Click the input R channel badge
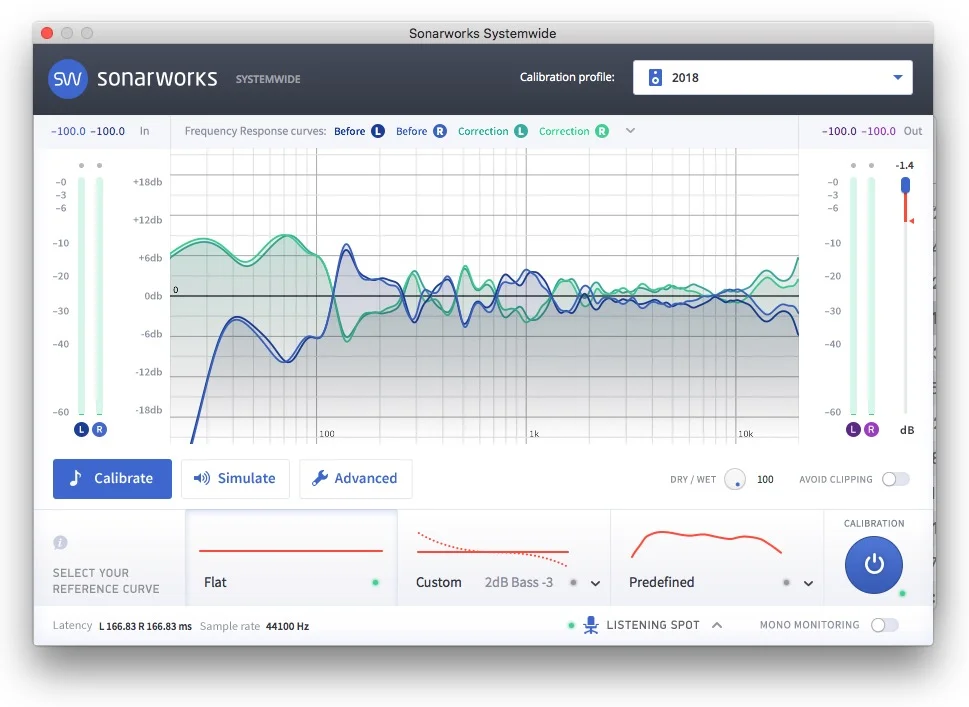This screenshot has width=969, height=707. point(99,429)
